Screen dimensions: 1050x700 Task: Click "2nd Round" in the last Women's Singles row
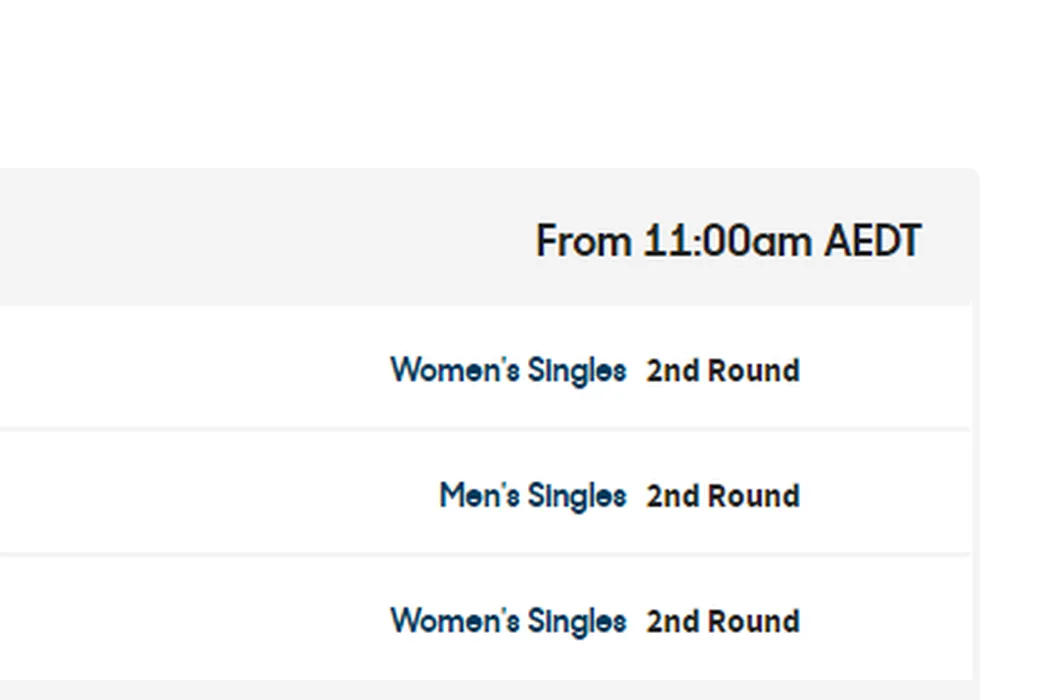[x=723, y=621]
